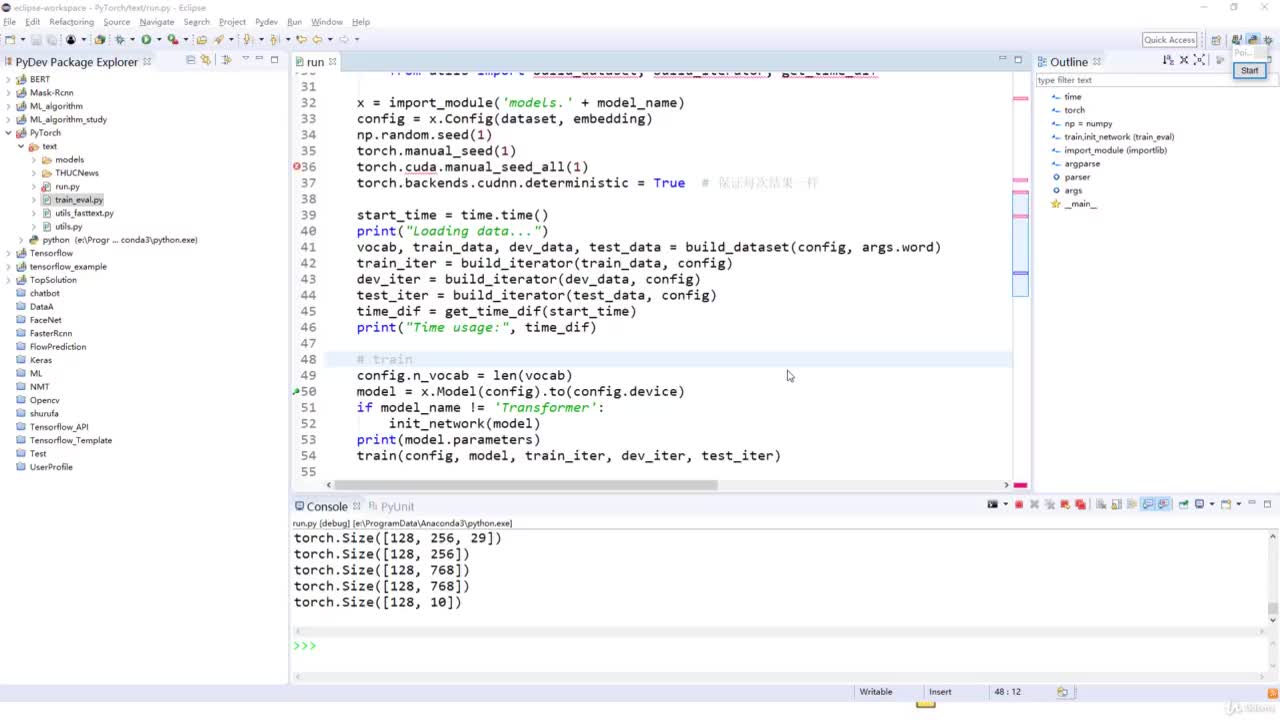Expand the BERT project
This screenshot has height=722, width=1280.
(x=9, y=79)
